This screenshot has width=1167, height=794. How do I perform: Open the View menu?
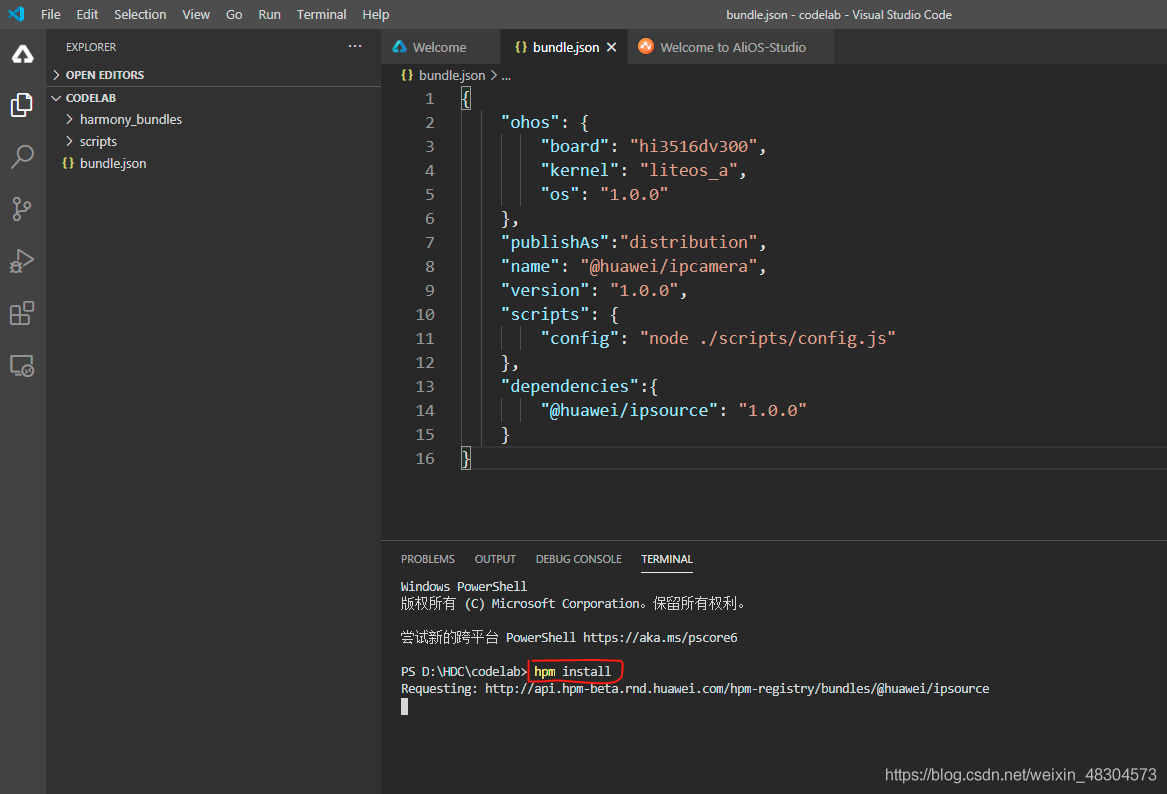click(x=196, y=14)
